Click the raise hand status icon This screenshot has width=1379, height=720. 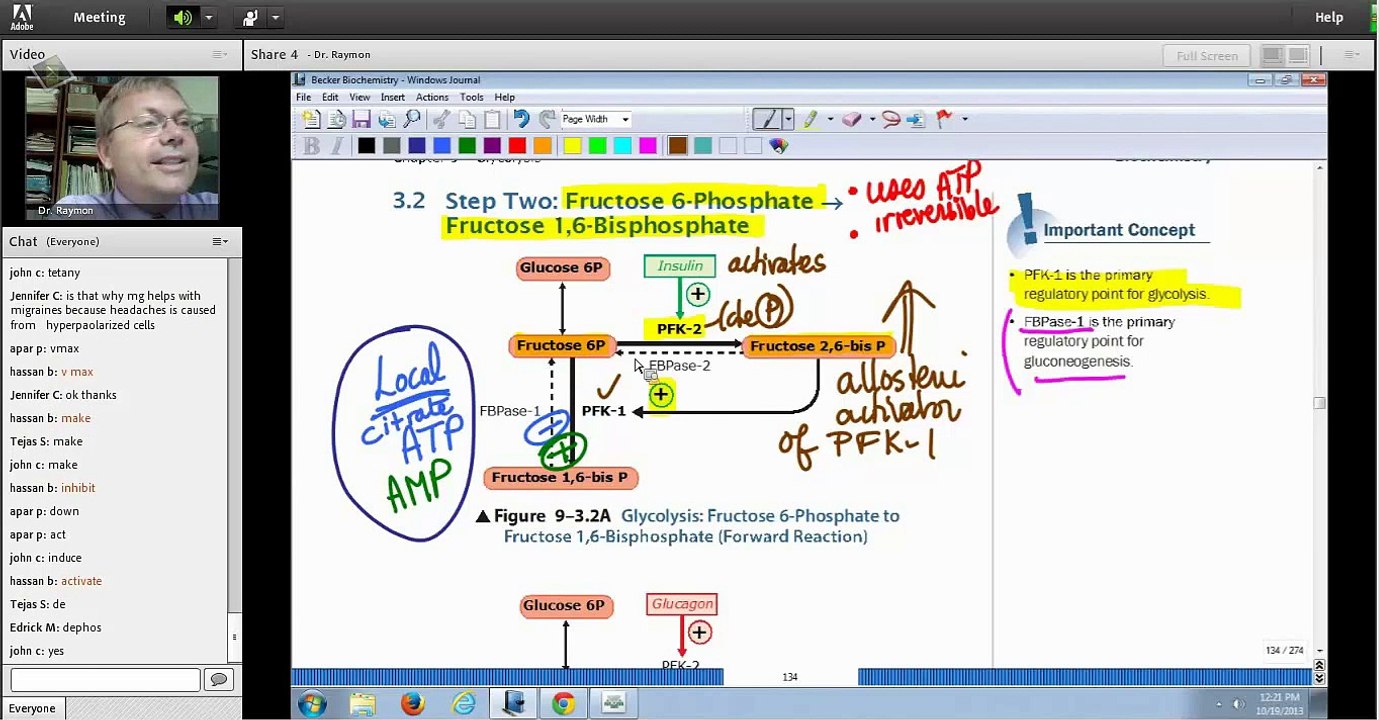250,17
